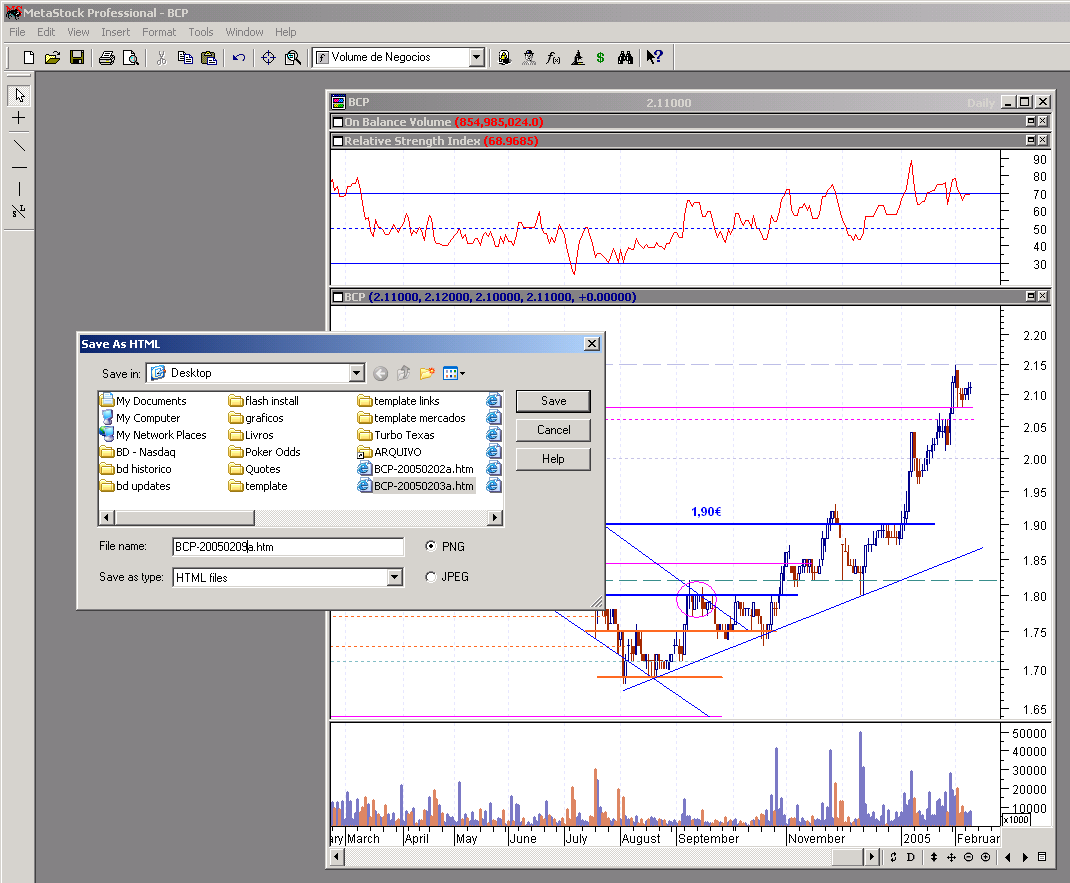Image resolution: width=1070 pixels, height=883 pixels.
Task: Toggle the On Balance Volume checkbox
Action: (338, 122)
